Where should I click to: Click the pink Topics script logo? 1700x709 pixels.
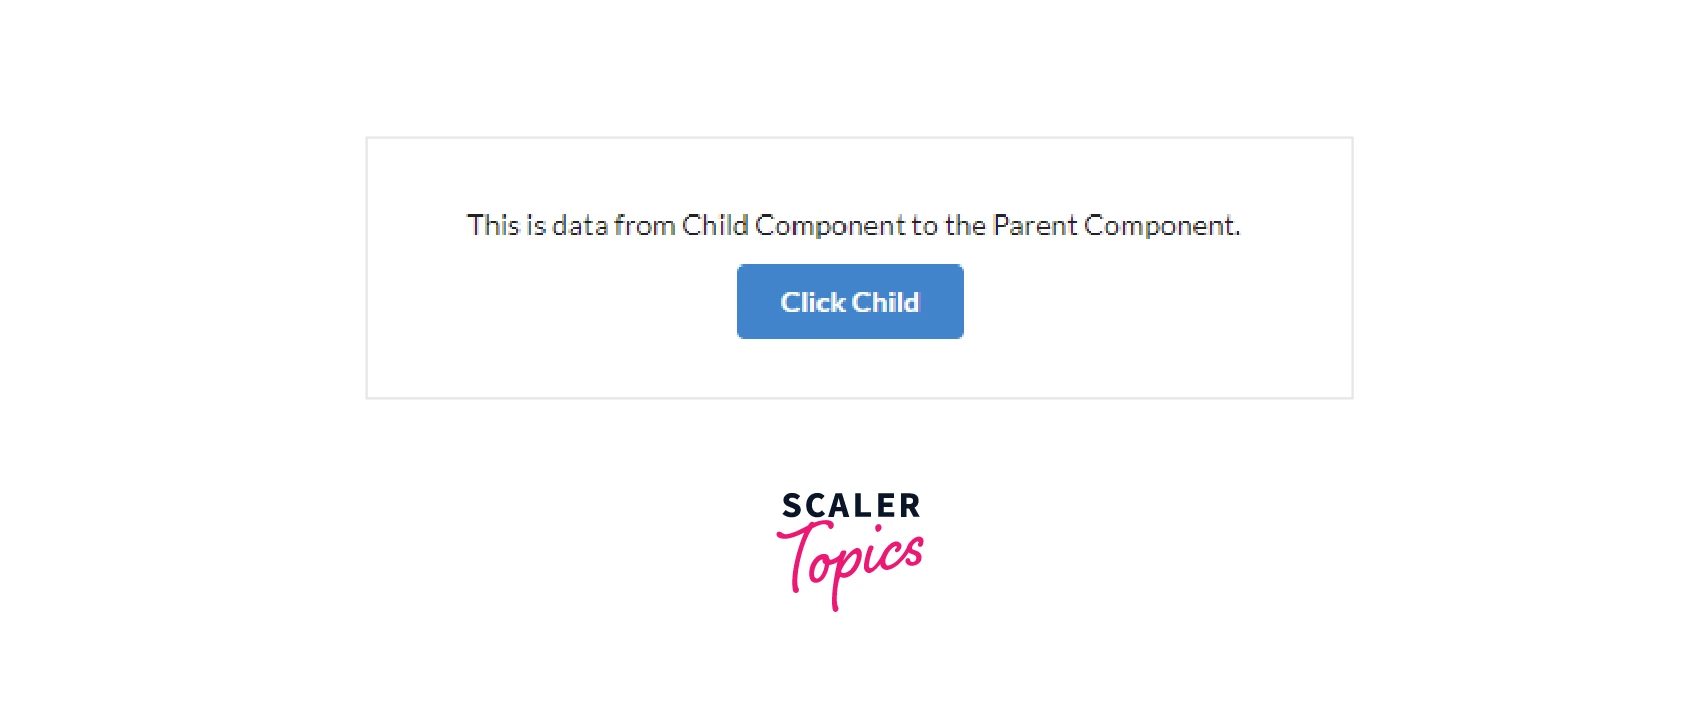click(850, 562)
